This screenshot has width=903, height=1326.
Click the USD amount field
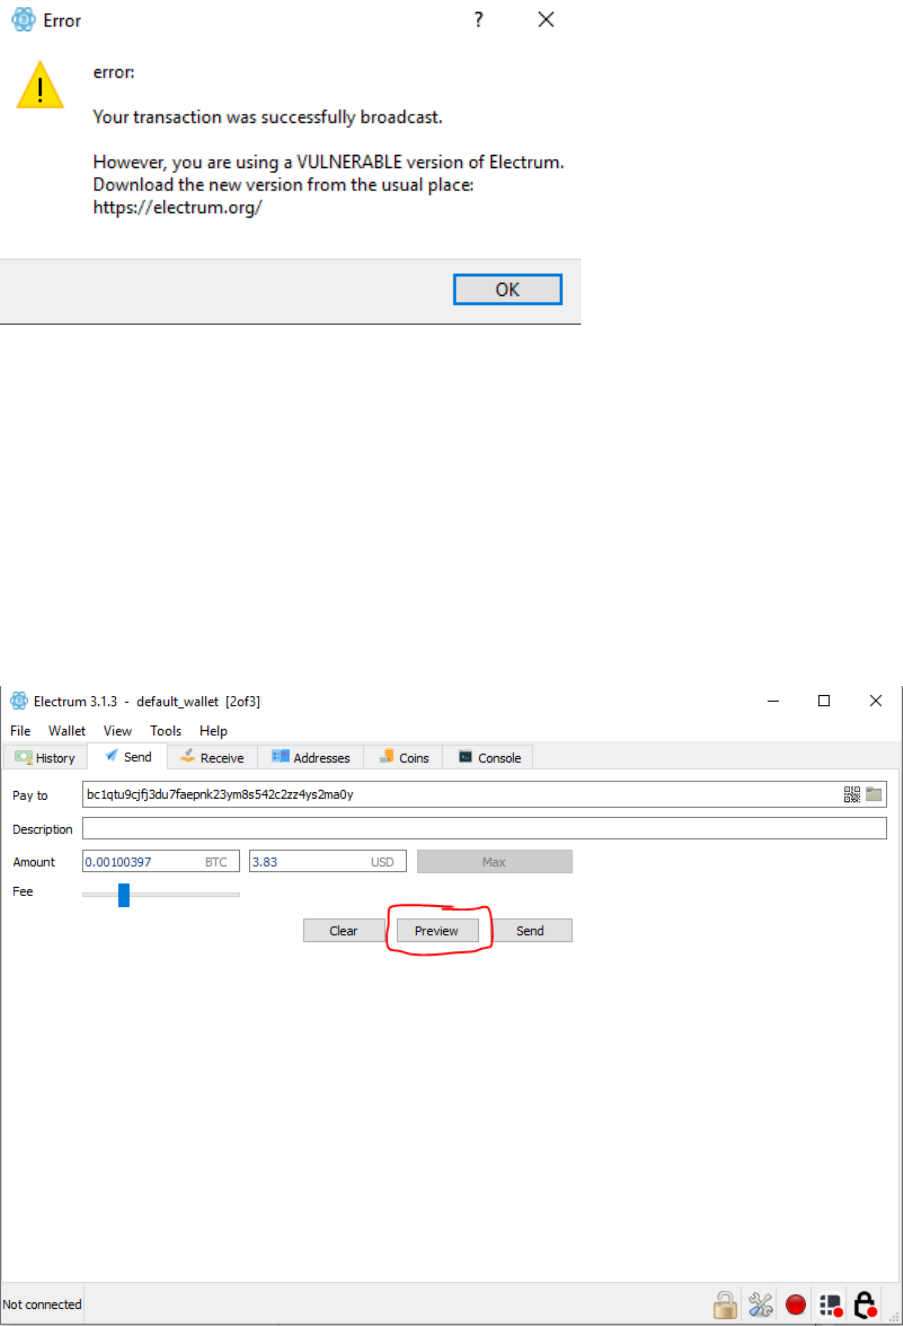click(x=328, y=862)
